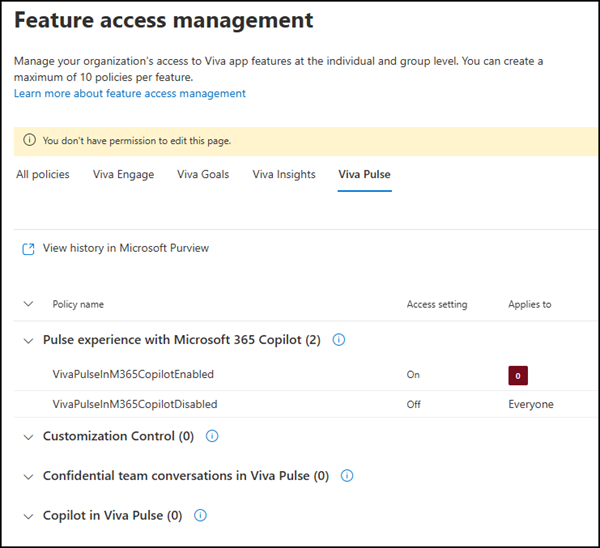
Task: Click the Policy name column header
Action: [x=78, y=304]
